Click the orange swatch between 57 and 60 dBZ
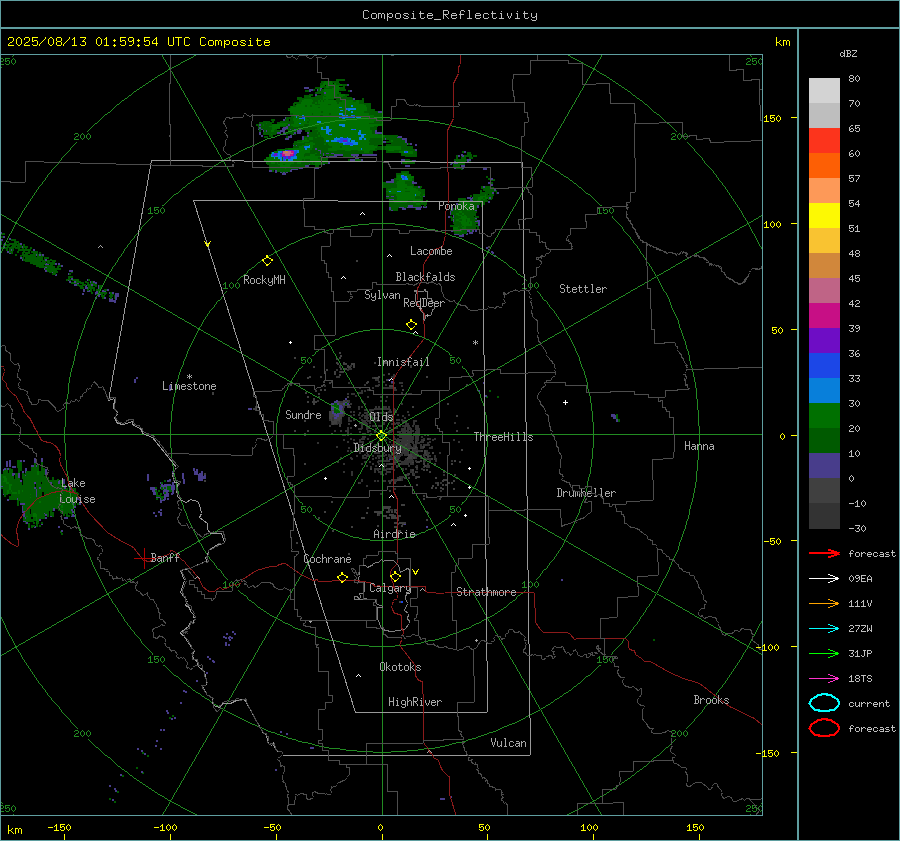Image resolution: width=900 pixels, height=841 pixels. pos(824,165)
